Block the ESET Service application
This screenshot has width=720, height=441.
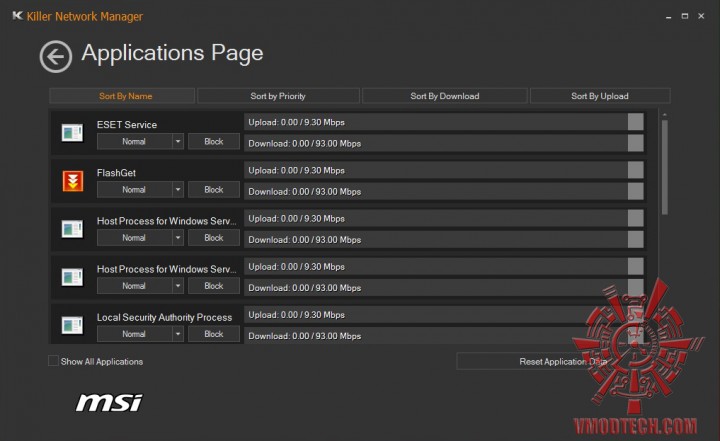pos(214,141)
